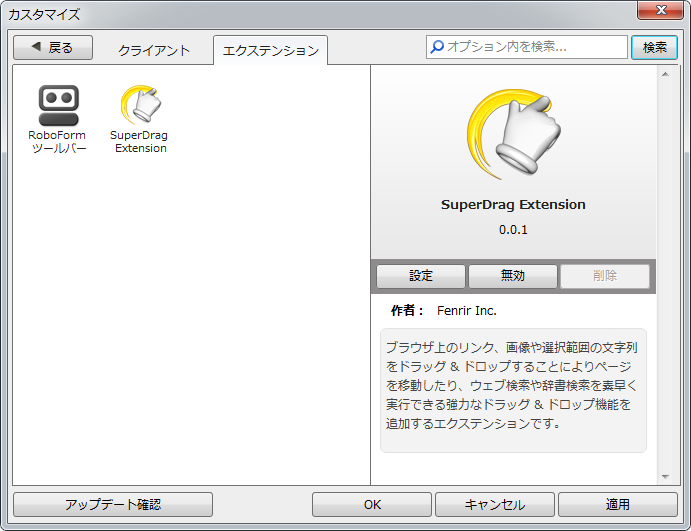Cancel with the キャンセル button
The height and width of the screenshot is (531, 691).
tap(495, 504)
